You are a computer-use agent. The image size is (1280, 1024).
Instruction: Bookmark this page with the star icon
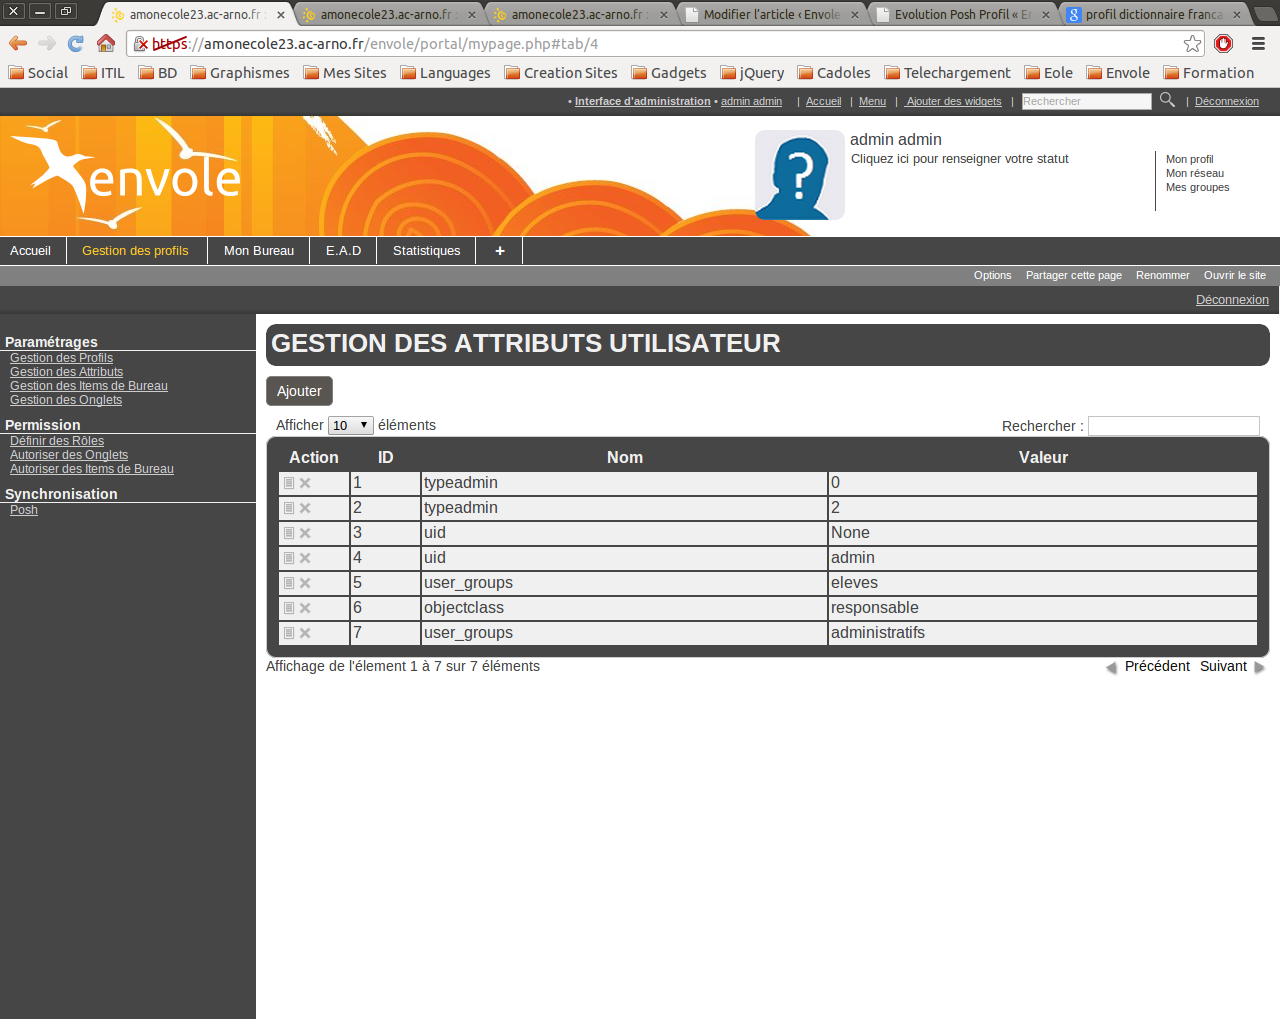tap(1192, 44)
